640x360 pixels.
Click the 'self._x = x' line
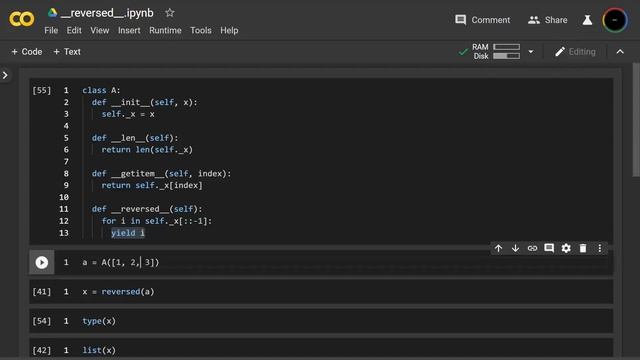click(128, 114)
